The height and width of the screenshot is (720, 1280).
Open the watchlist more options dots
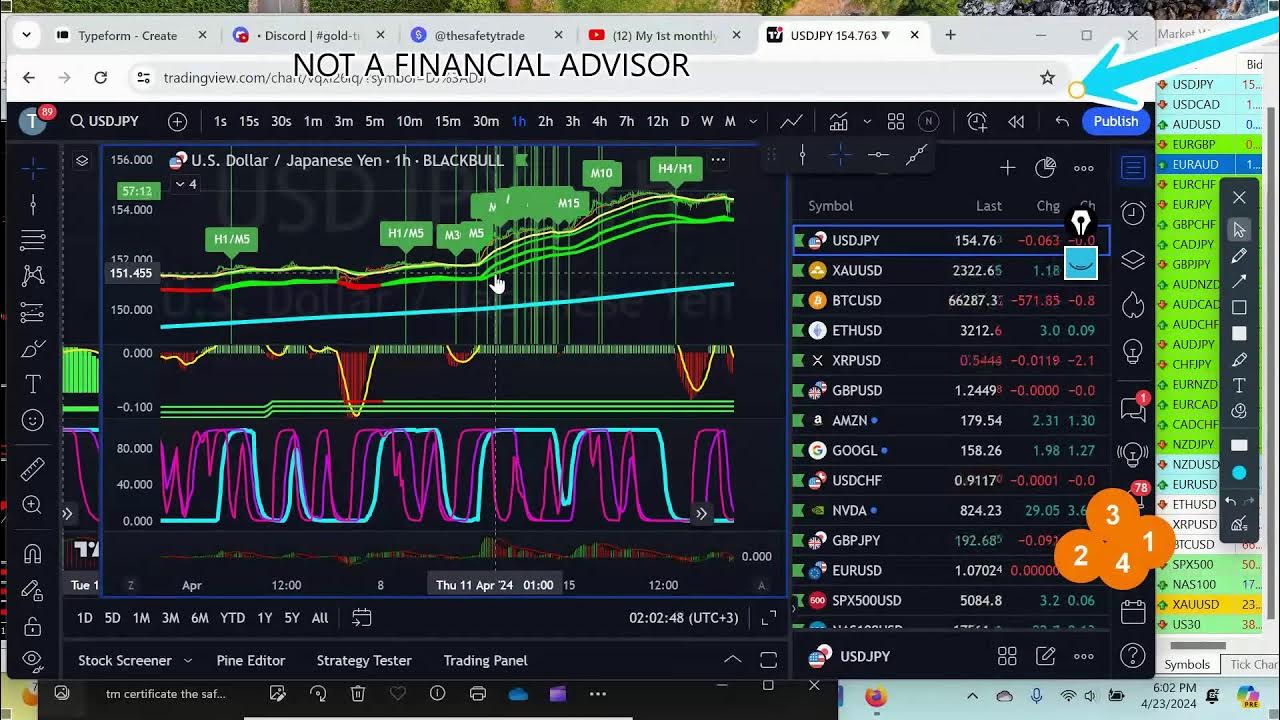[1084, 168]
